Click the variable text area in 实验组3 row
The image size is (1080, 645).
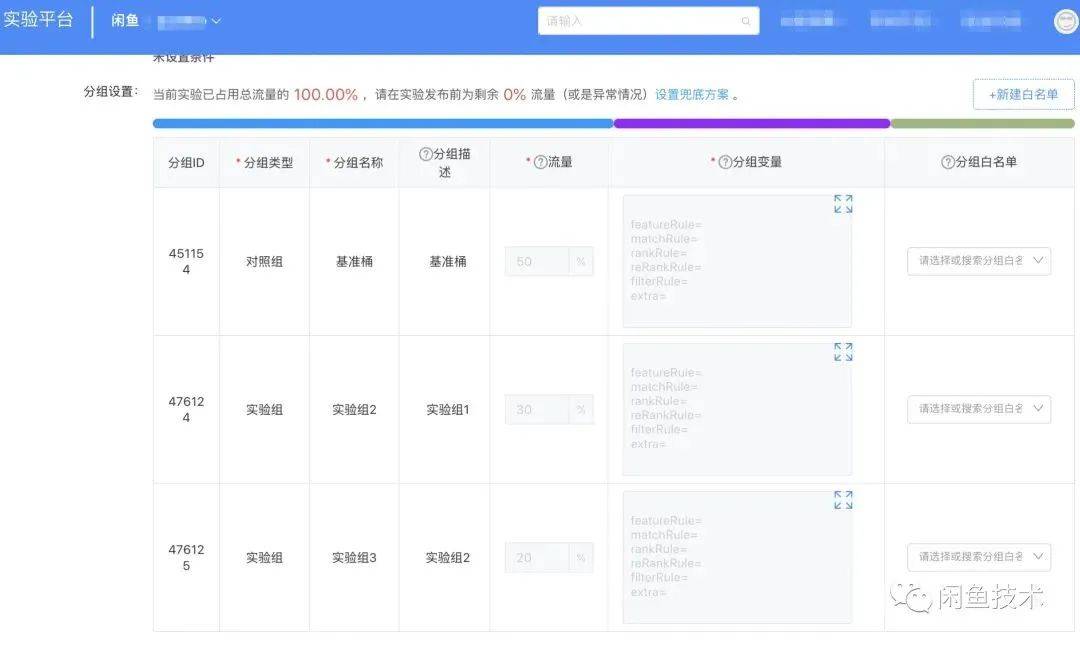737,557
